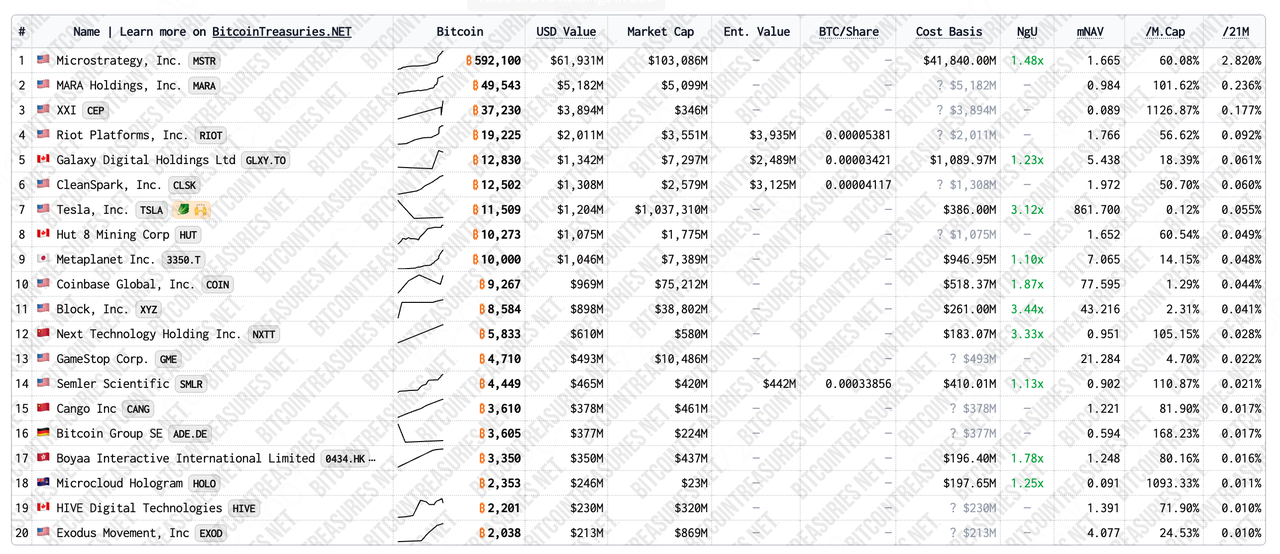Click the US flag beside XXI
1280x554 pixels.
point(43,111)
